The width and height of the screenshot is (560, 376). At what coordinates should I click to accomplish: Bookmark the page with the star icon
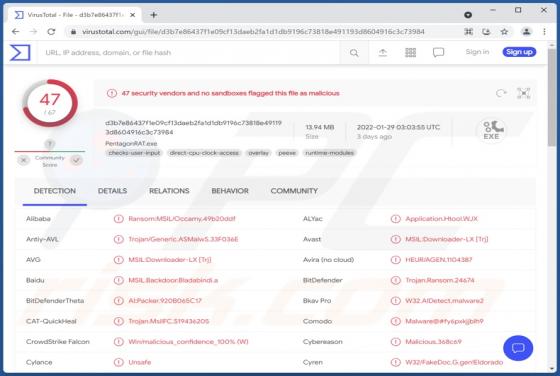[x=504, y=32]
